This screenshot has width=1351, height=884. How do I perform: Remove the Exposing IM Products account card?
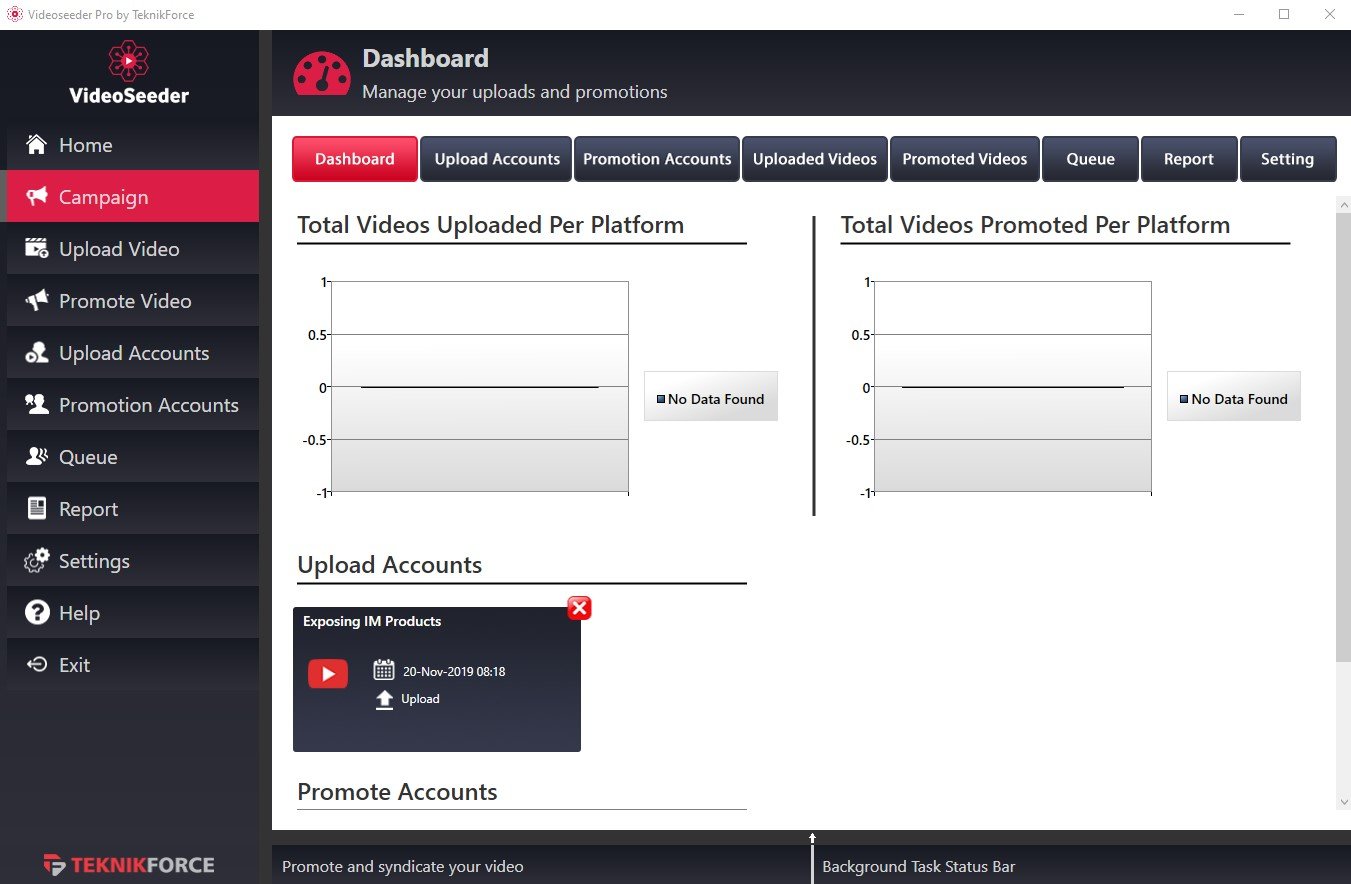579,608
